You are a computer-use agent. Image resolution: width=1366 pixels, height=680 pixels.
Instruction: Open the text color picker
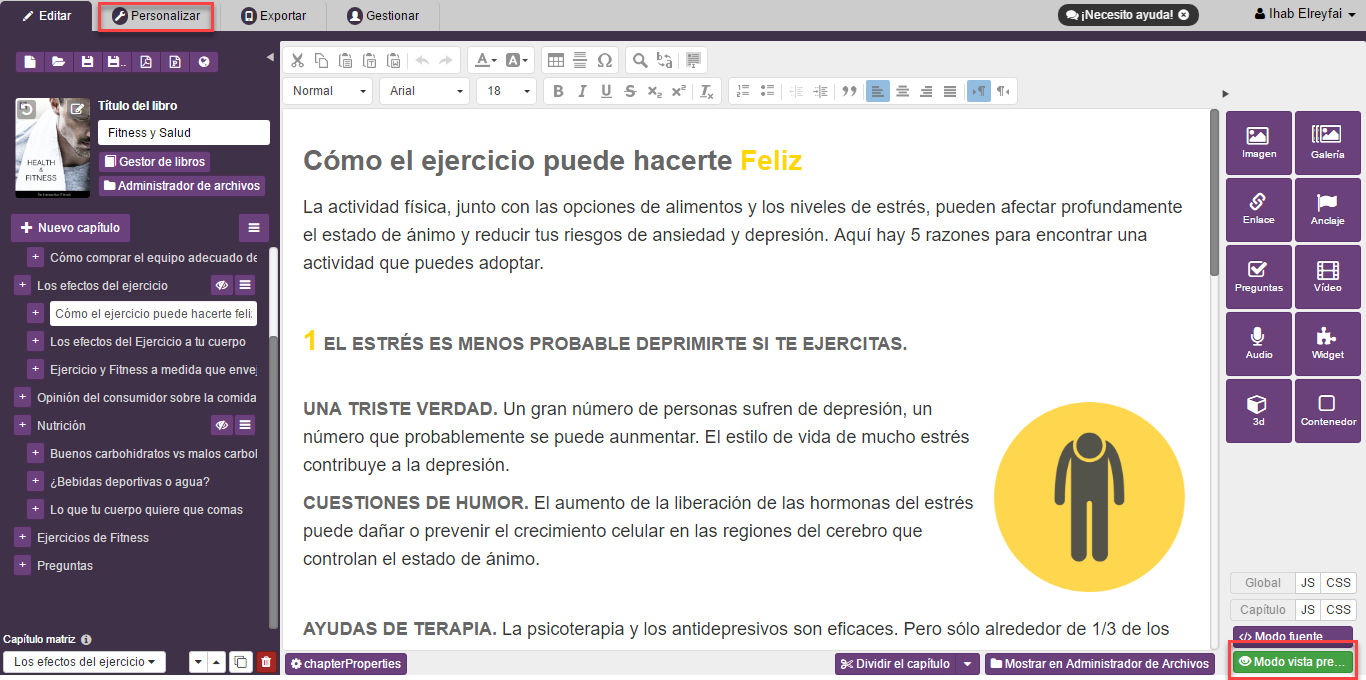487,60
